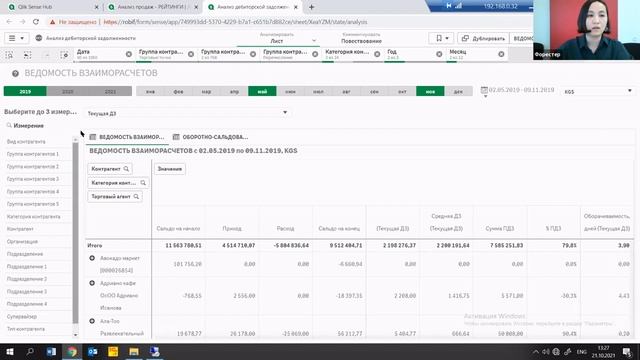Toggle year 2020 filter

click(x=68, y=91)
